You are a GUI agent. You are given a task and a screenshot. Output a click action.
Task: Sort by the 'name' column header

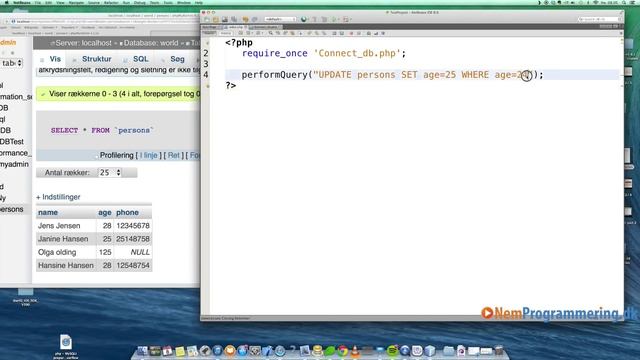click(x=48, y=212)
